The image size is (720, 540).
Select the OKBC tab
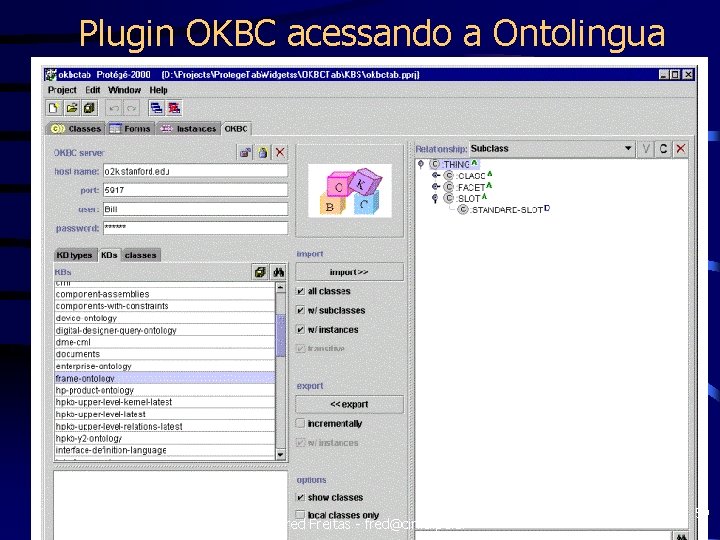[236, 129]
